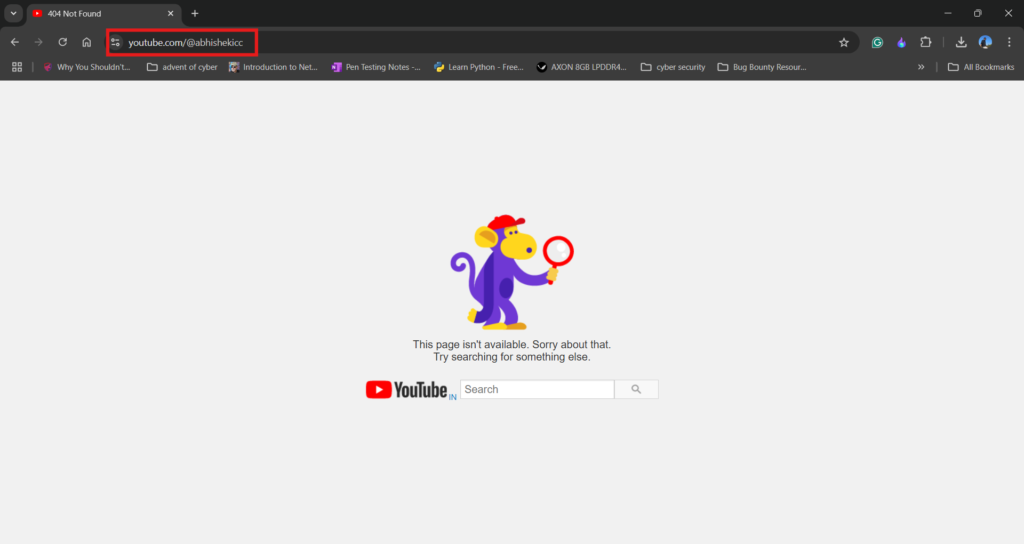Click the forward navigation arrow
This screenshot has height=544, width=1024.
tap(39, 42)
